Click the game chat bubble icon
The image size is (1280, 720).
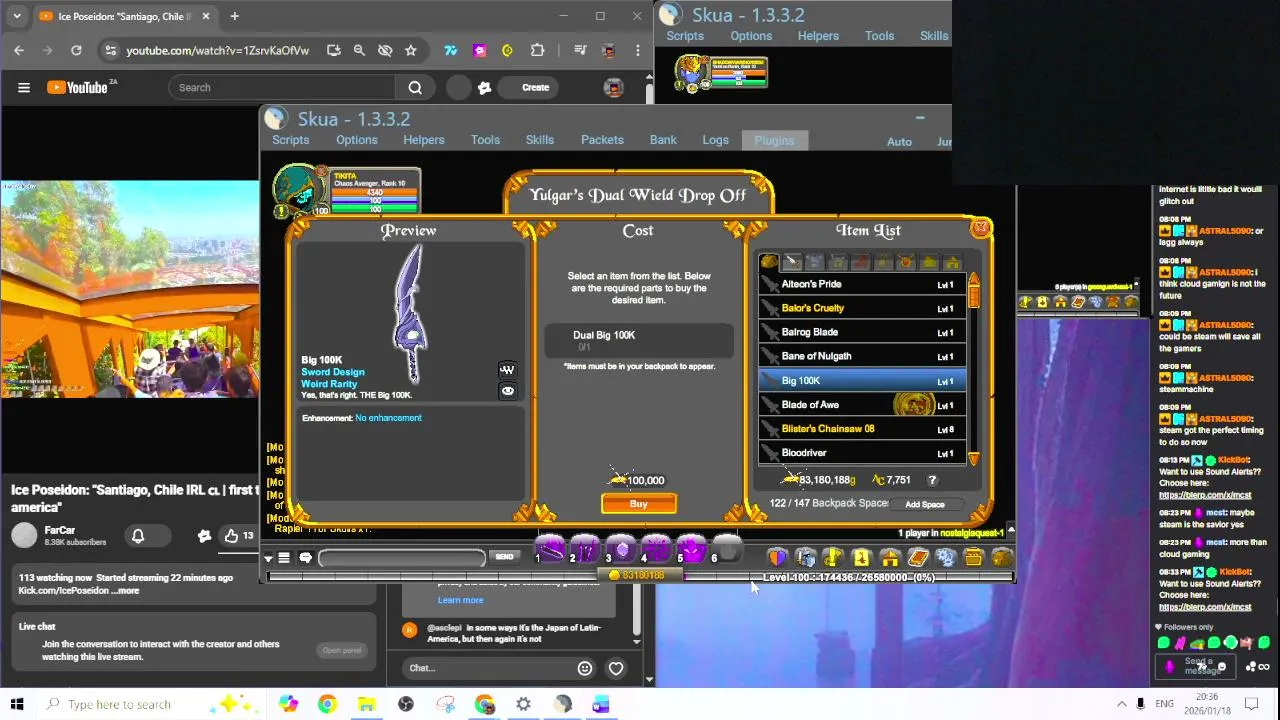coord(306,558)
